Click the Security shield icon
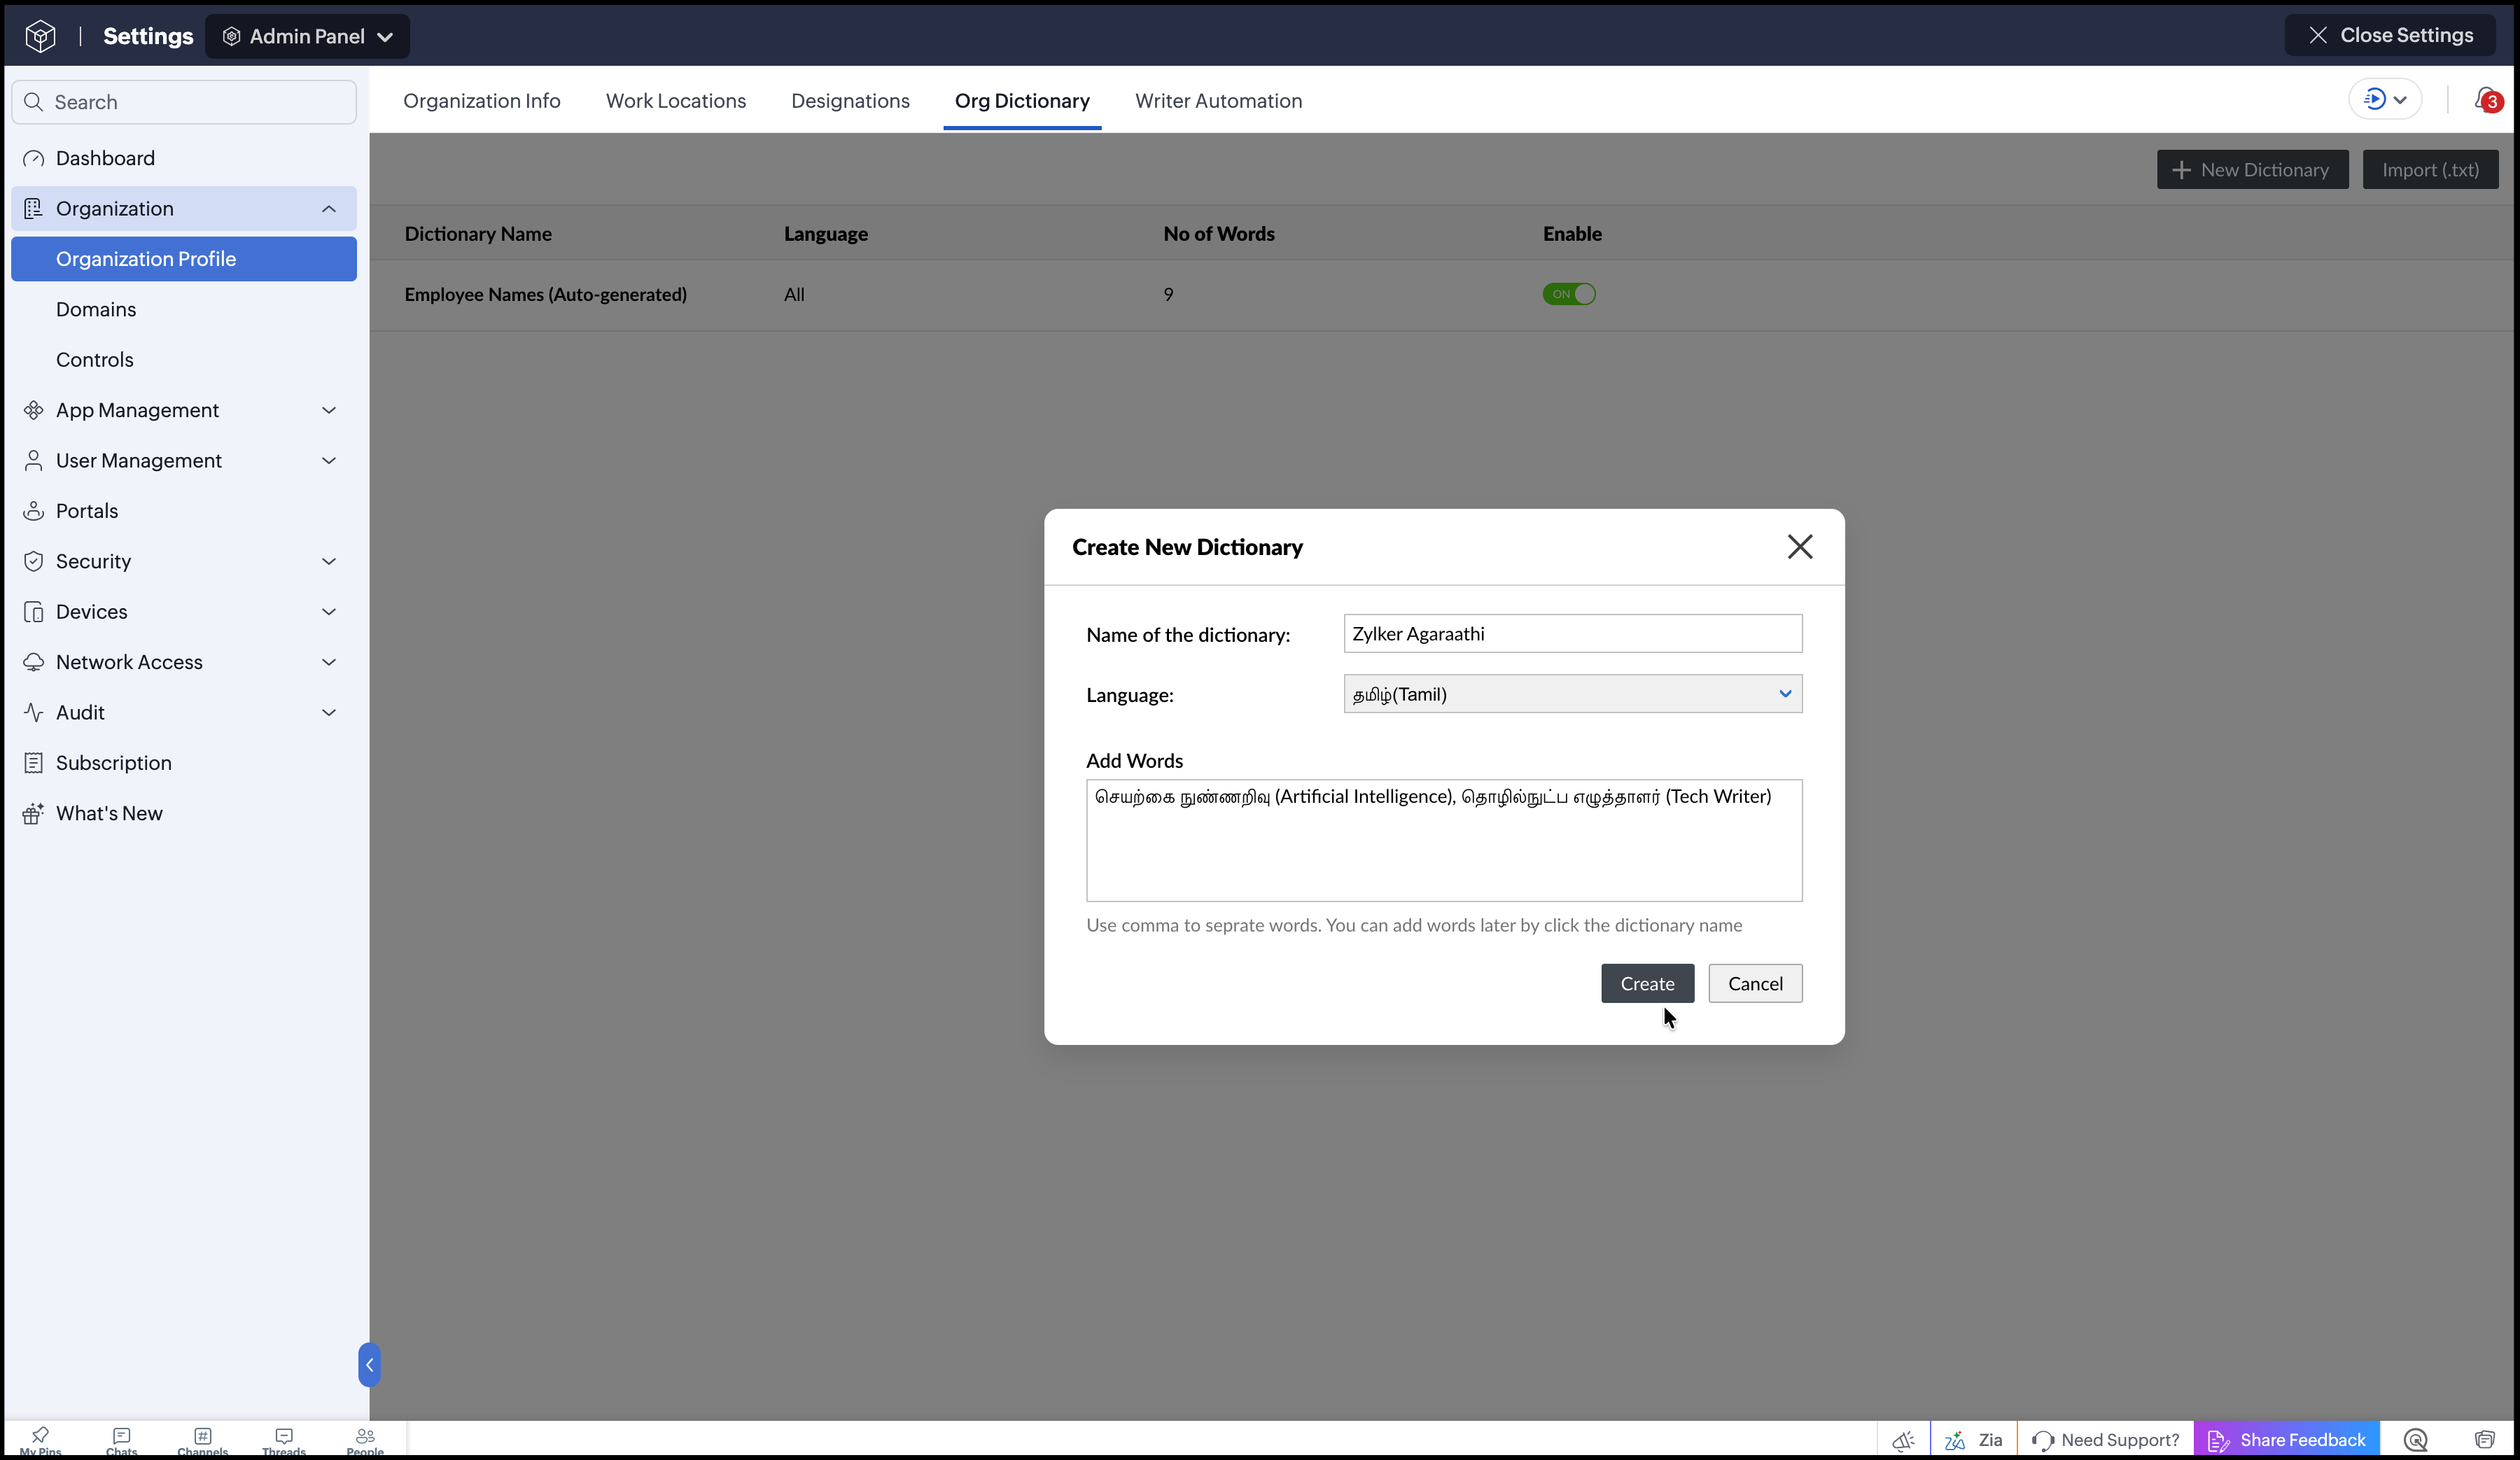Screen dimensions: 2520x1460 [x=33, y=561]
